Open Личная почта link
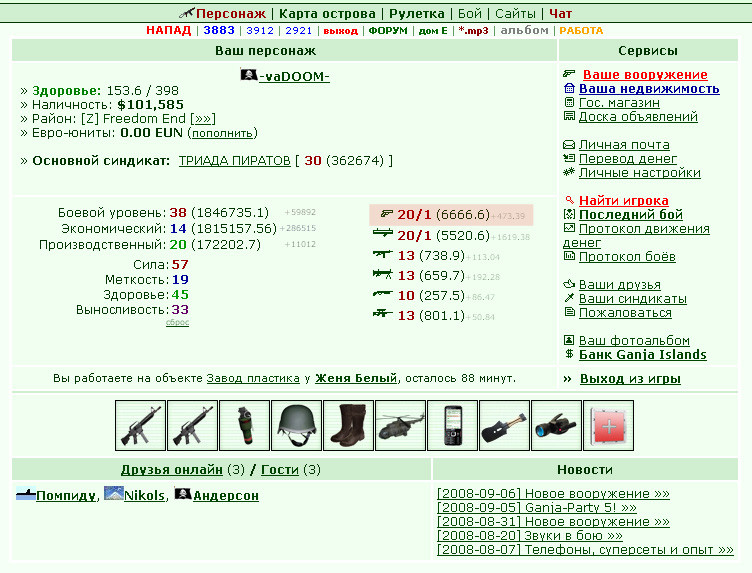This screenshot has width=752, height=573. (x=624, y=145)
